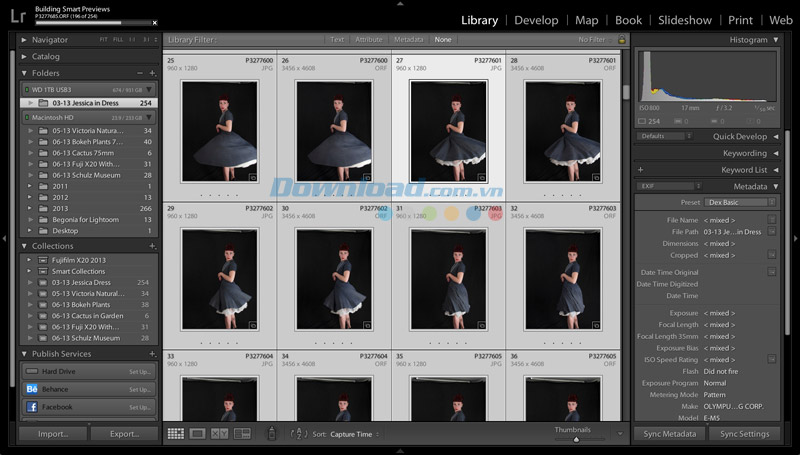800x455 pixels.
Task: Set Navigator zoom to FIT
Action: click(104, 40)
